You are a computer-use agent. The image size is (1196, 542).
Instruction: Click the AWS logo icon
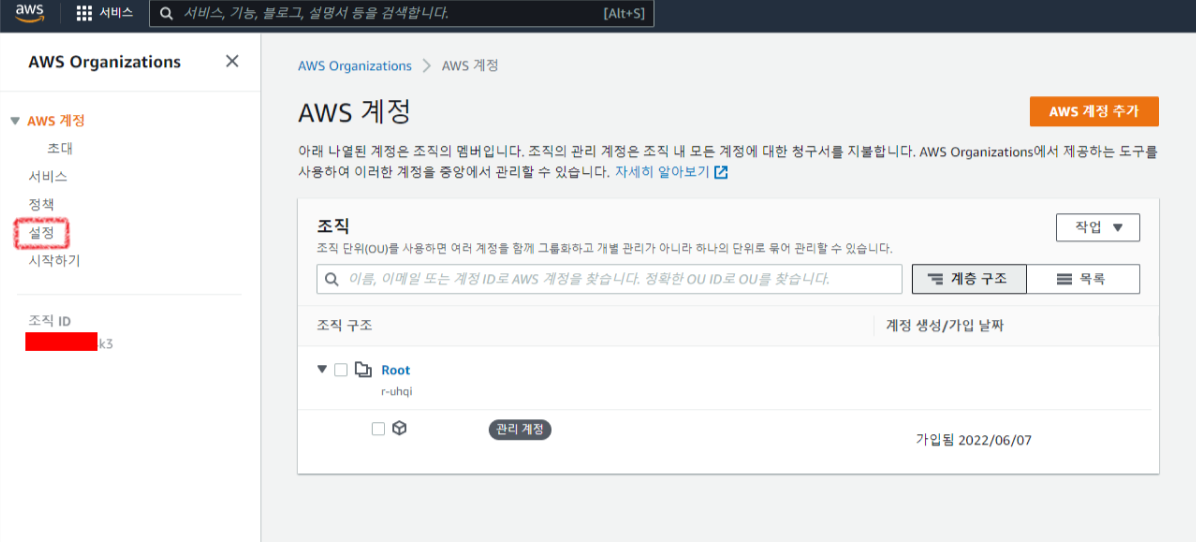pos(30,13)
